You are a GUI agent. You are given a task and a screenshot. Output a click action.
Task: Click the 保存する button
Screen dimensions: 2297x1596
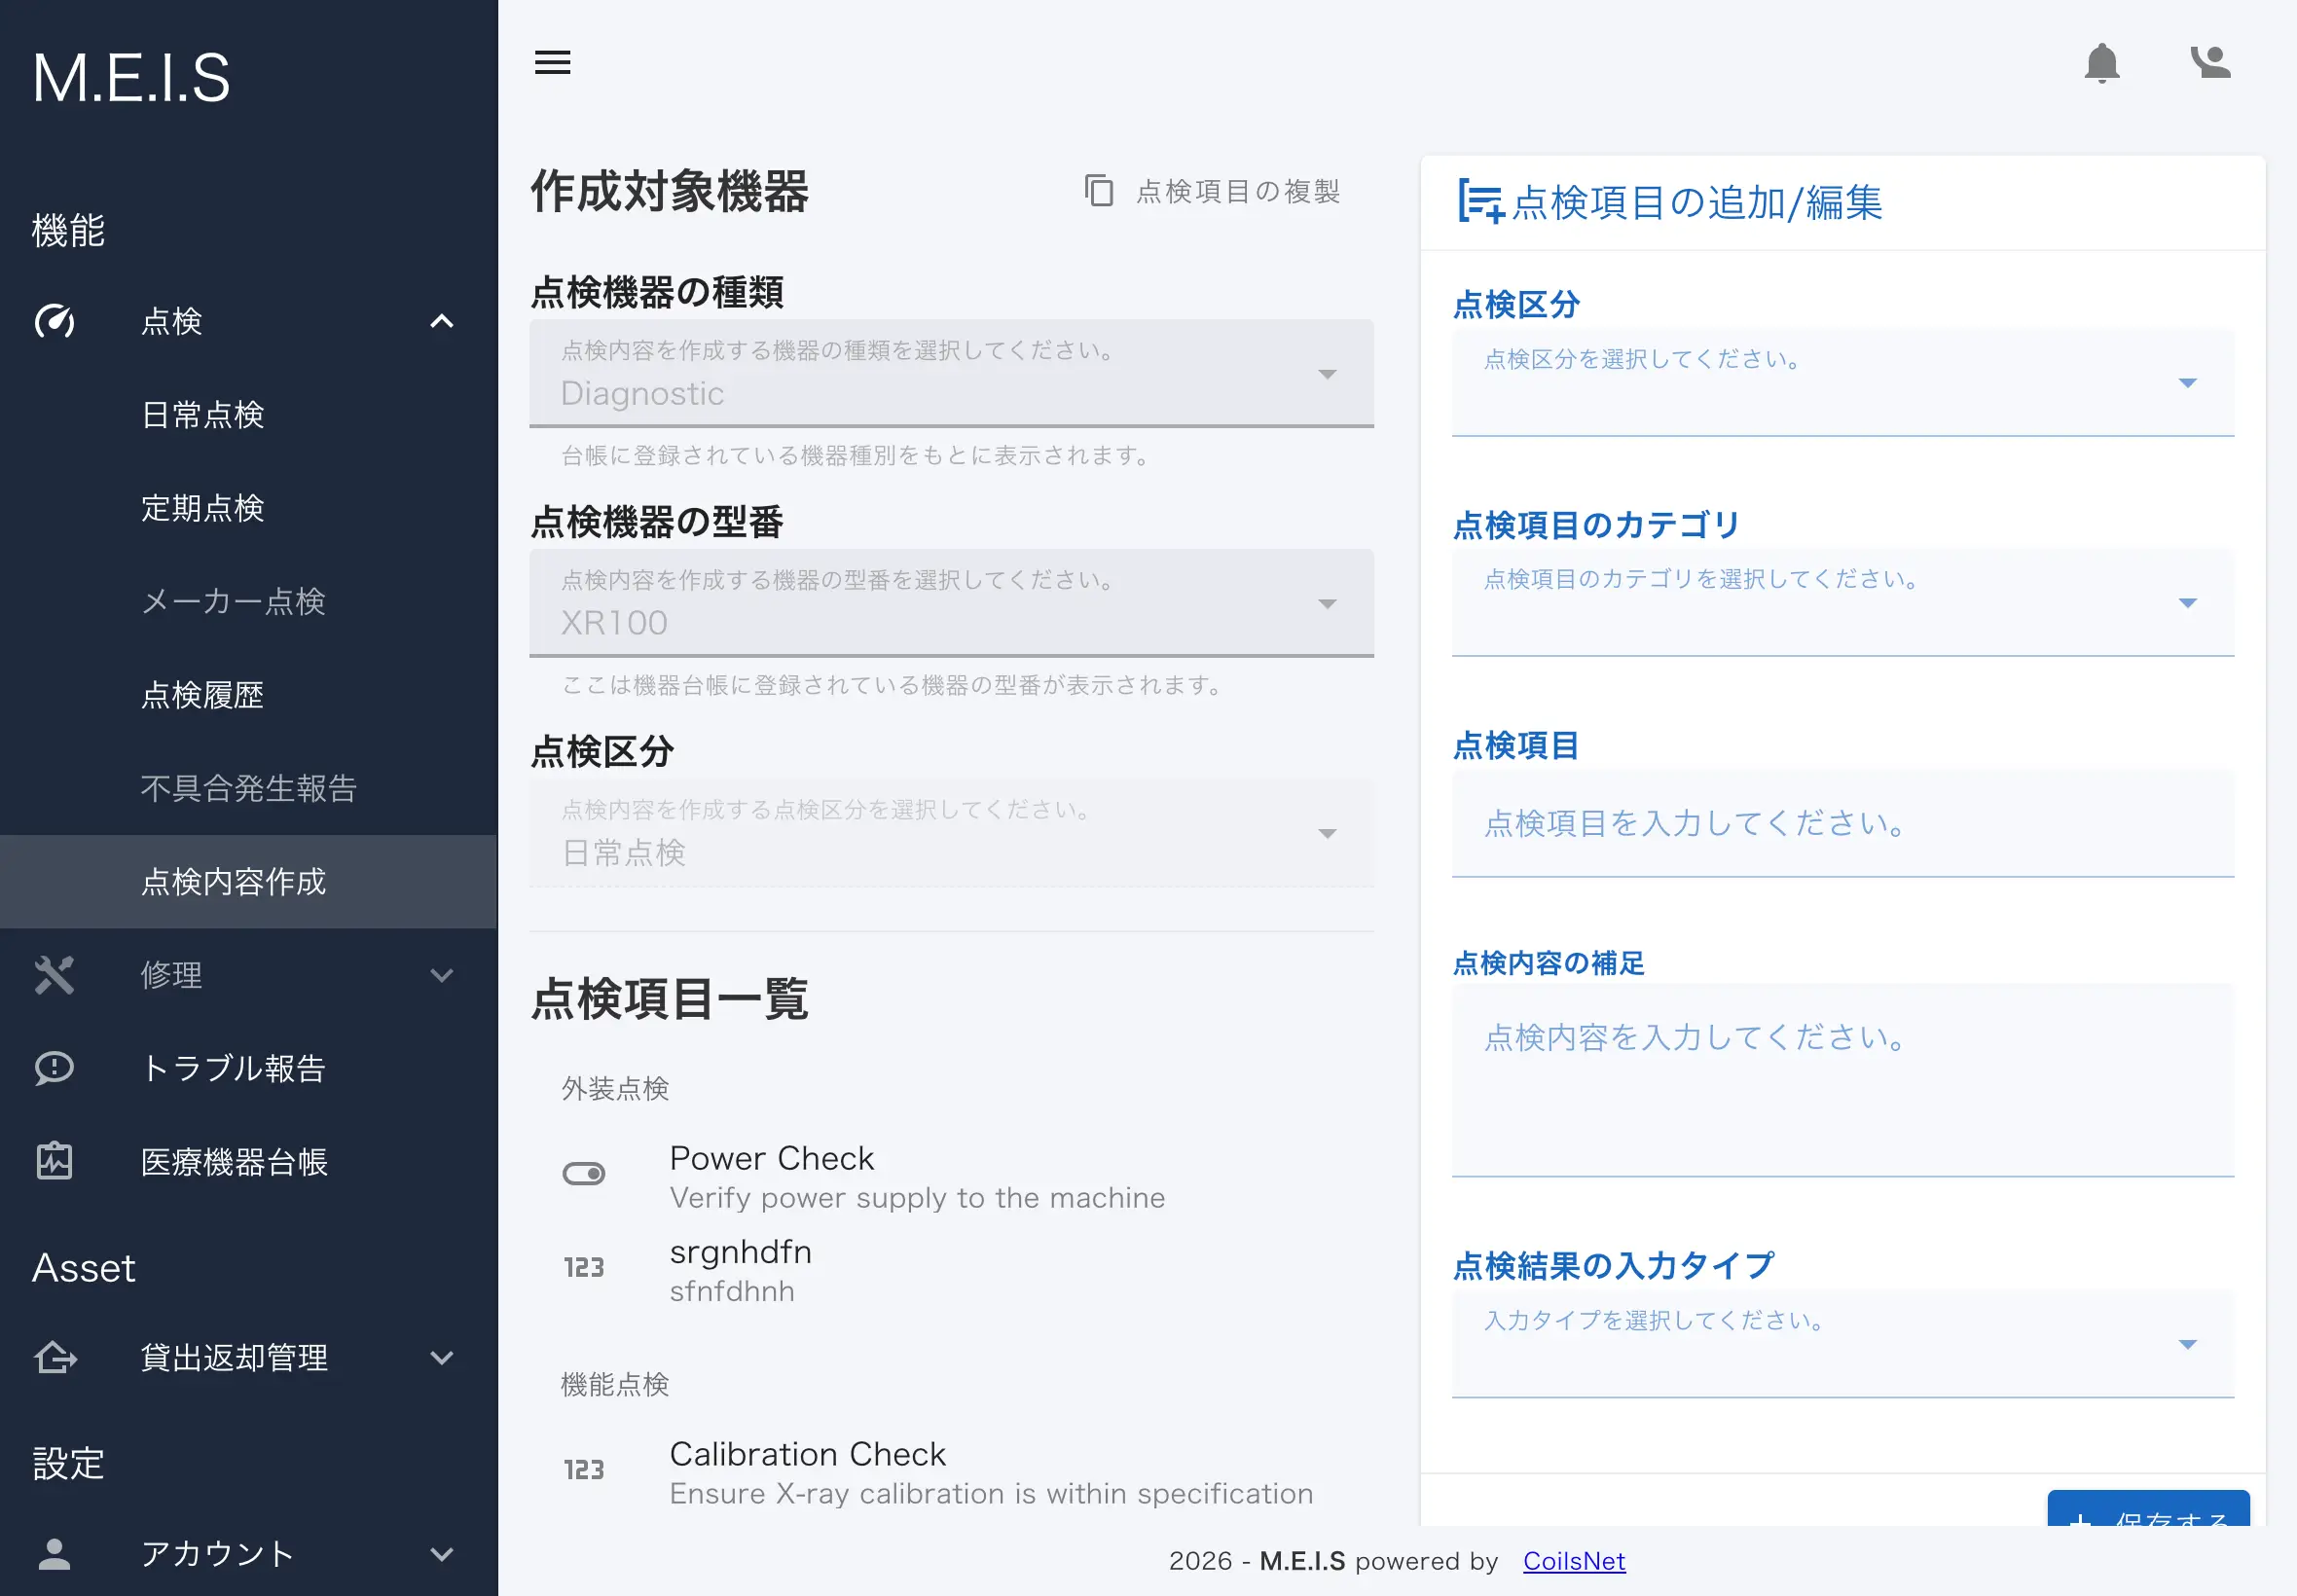point(2148,1508)
